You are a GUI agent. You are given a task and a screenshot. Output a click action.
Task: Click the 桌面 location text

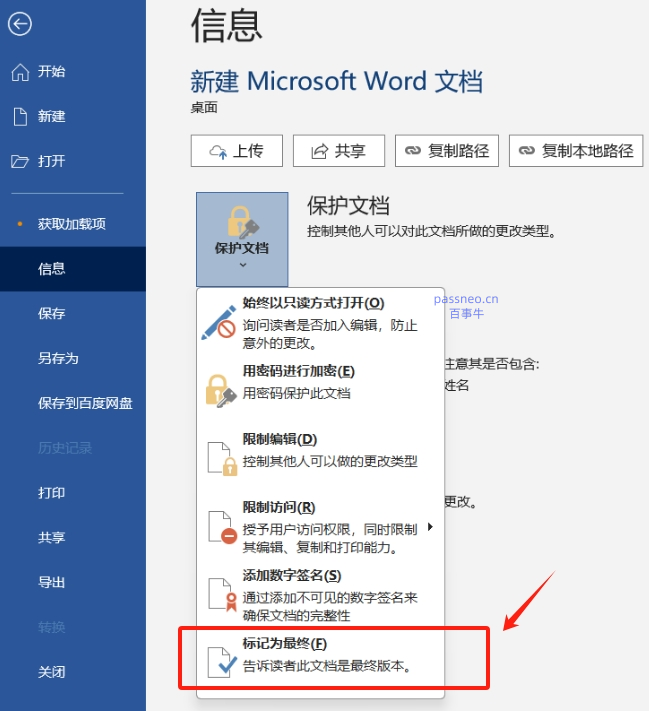point(204,108)
